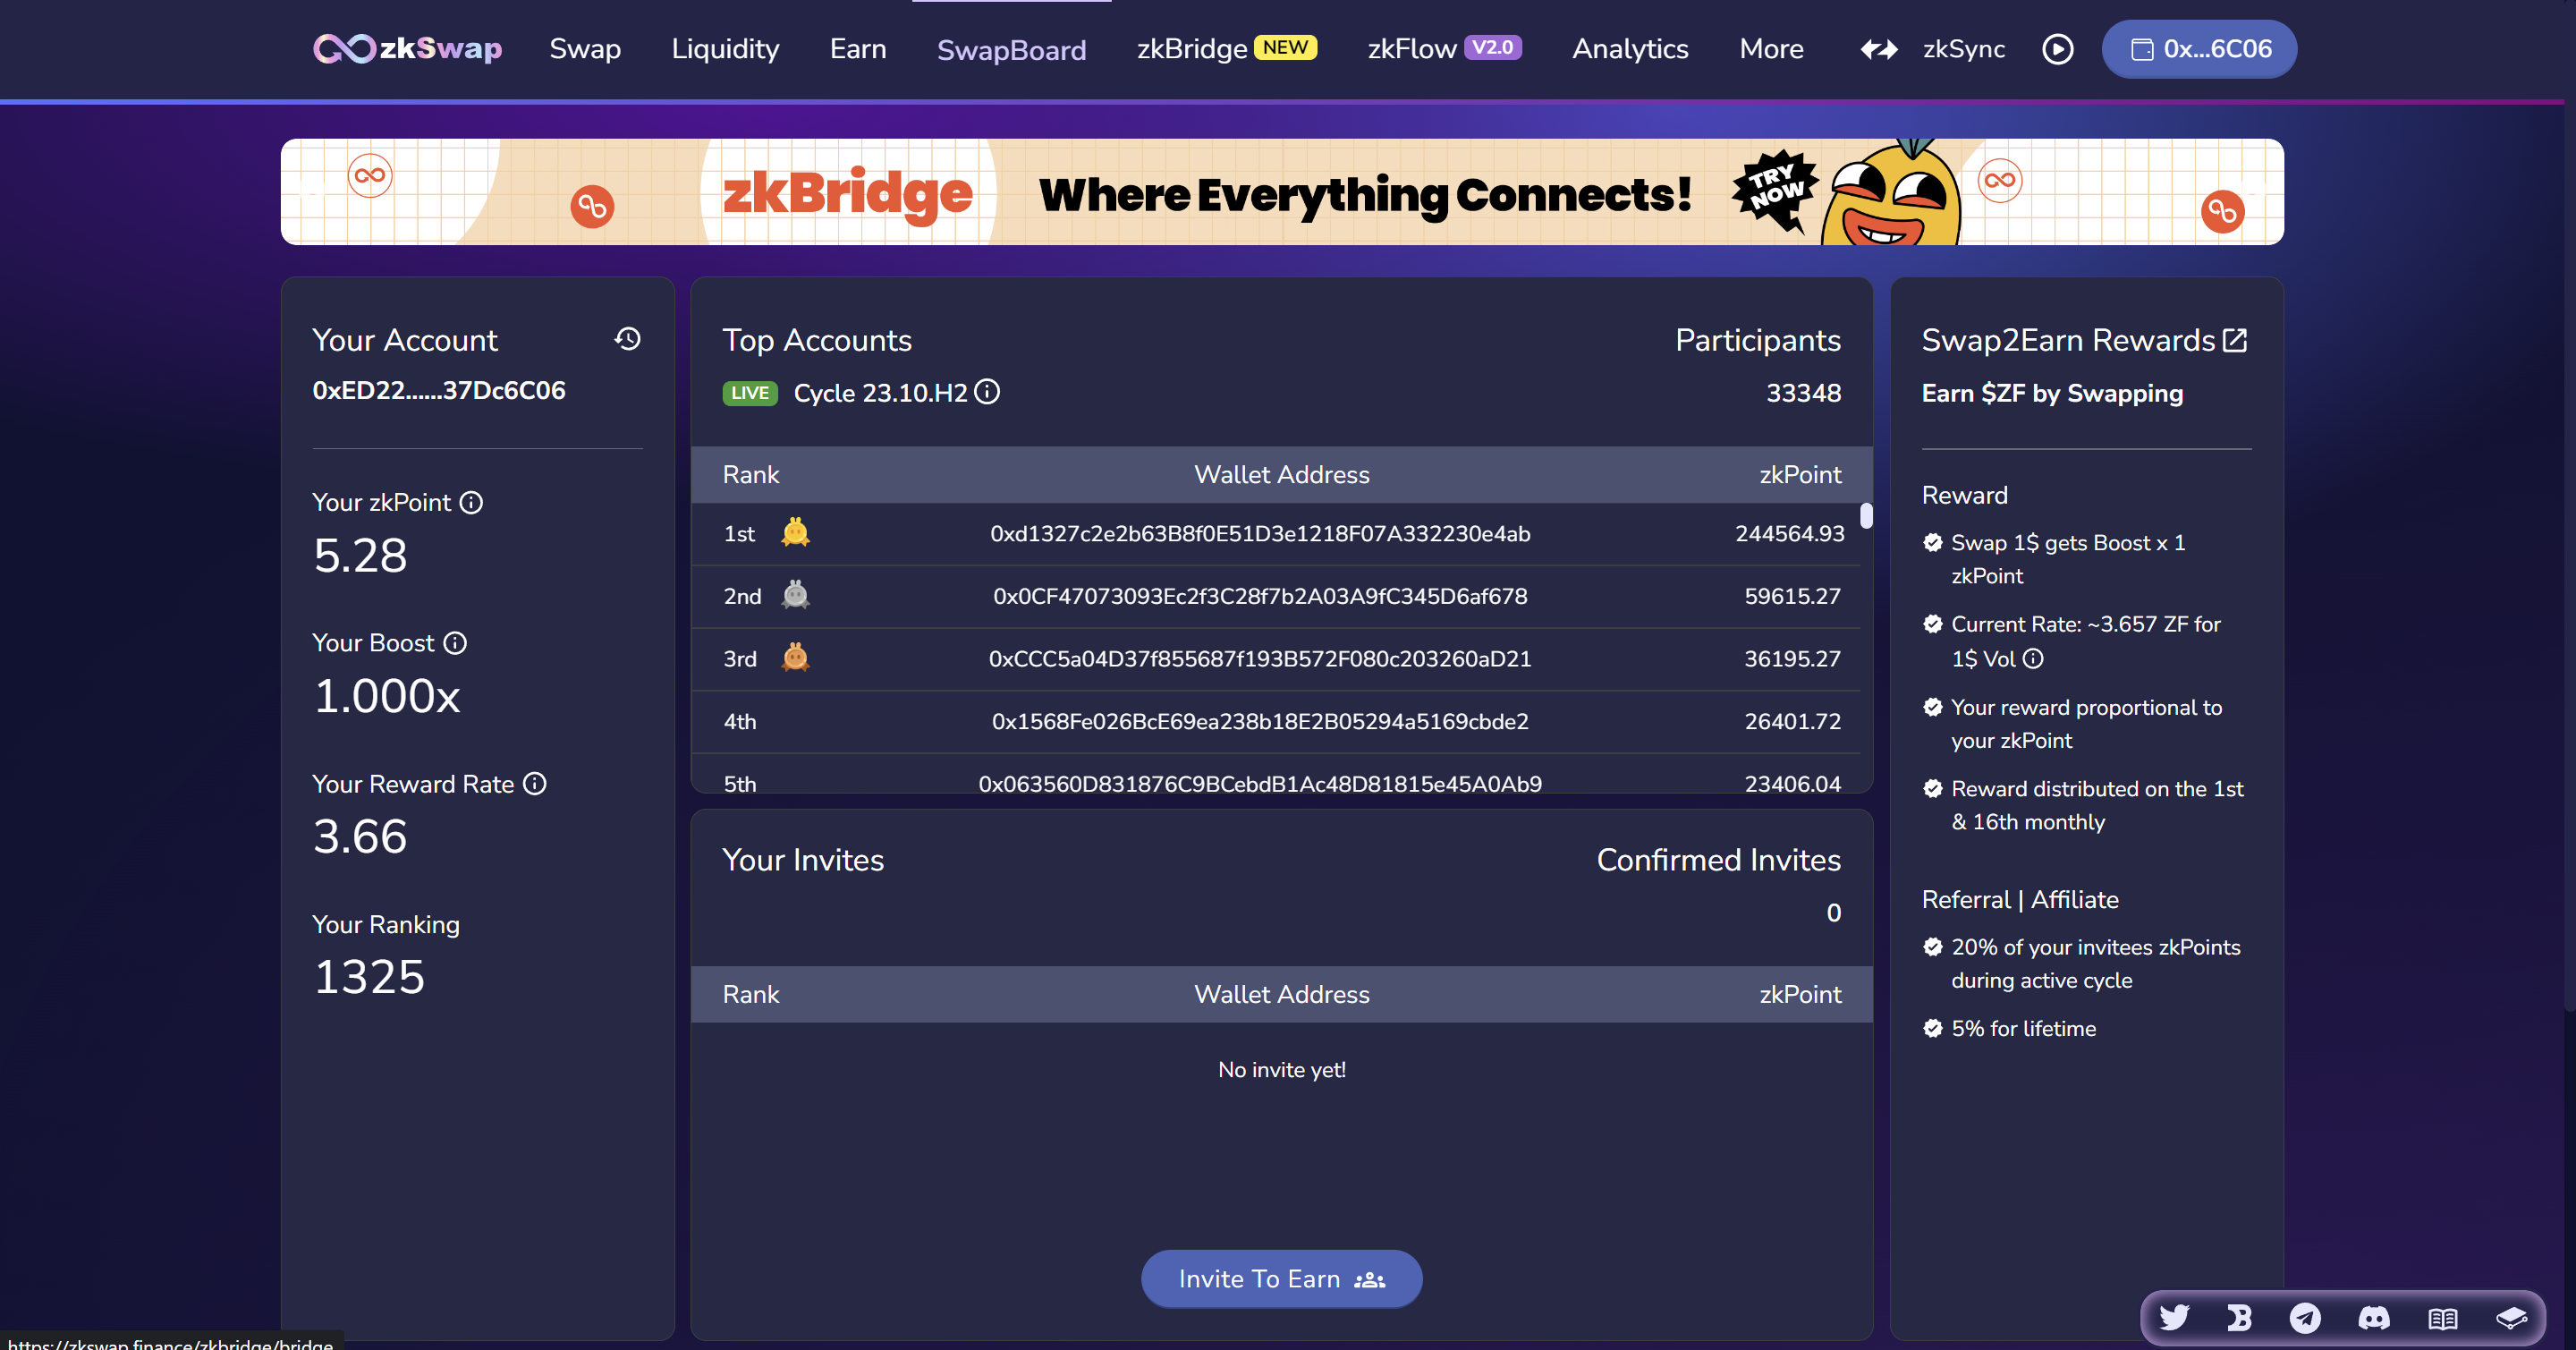Image resolution: width=2576 pixels, height=1350 pixels.
Task: Click the info icon next to Your zKPoint
Action: 471,502
